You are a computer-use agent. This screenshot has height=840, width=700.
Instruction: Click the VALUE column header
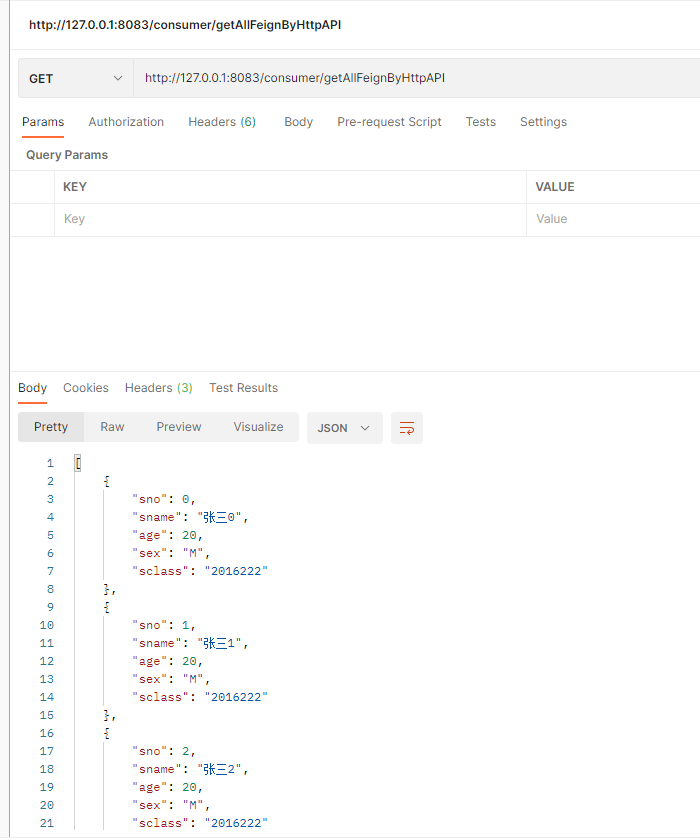(555, 187)
